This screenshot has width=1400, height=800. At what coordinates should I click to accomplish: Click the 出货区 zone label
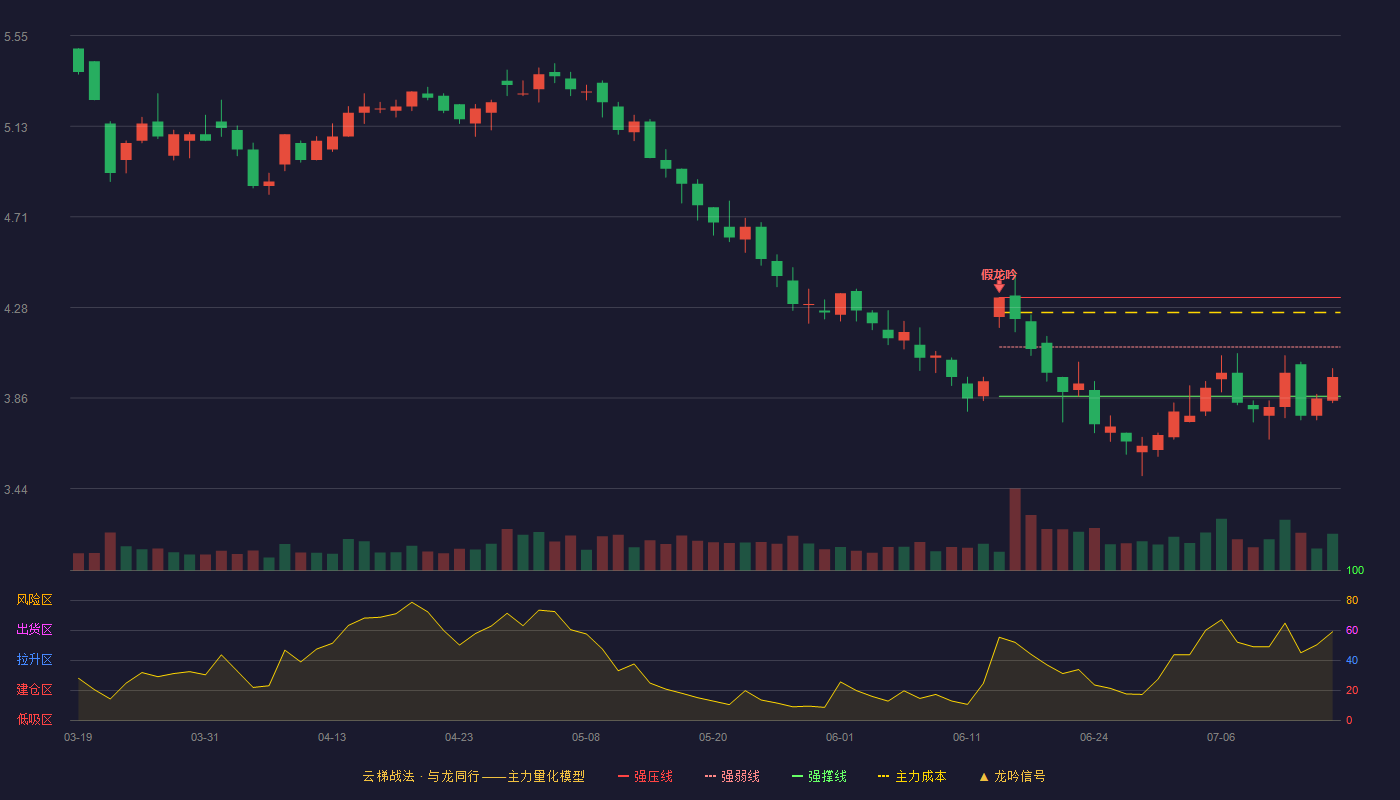tap(34, 630)
